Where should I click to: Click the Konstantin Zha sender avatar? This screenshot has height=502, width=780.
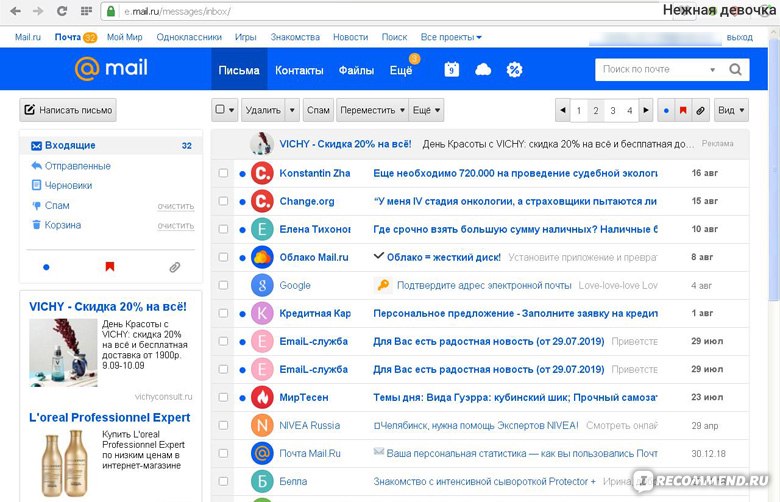[262, 173]
